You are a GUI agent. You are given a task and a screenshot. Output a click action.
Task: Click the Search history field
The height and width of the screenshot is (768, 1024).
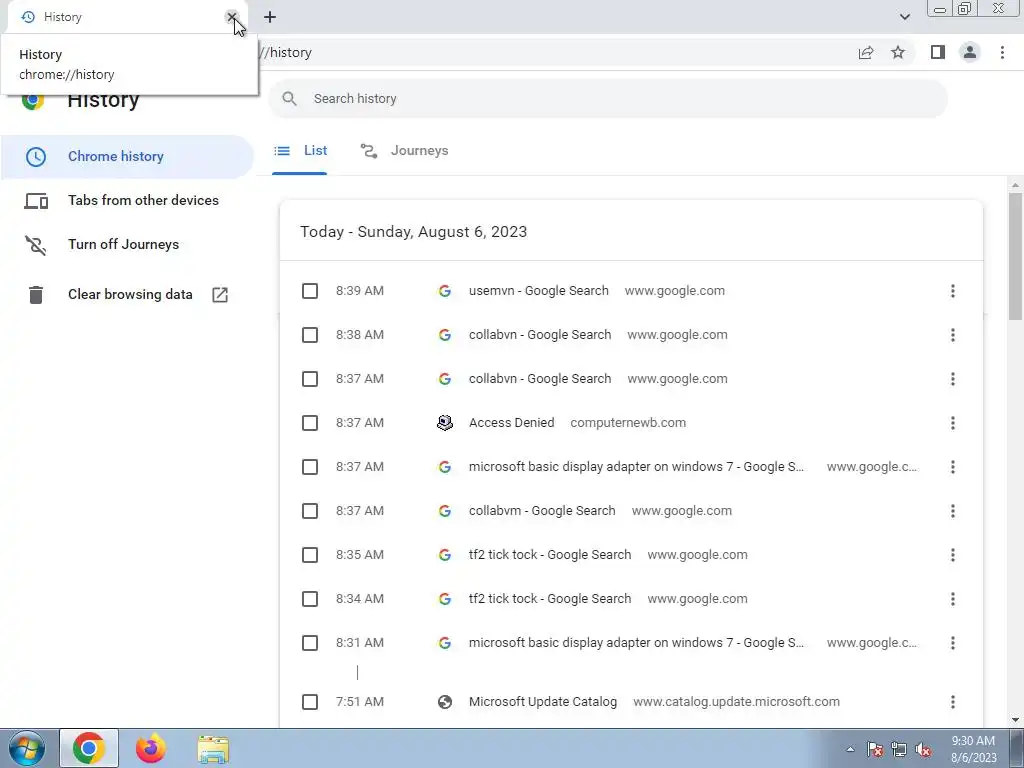[x=607, y=99]
